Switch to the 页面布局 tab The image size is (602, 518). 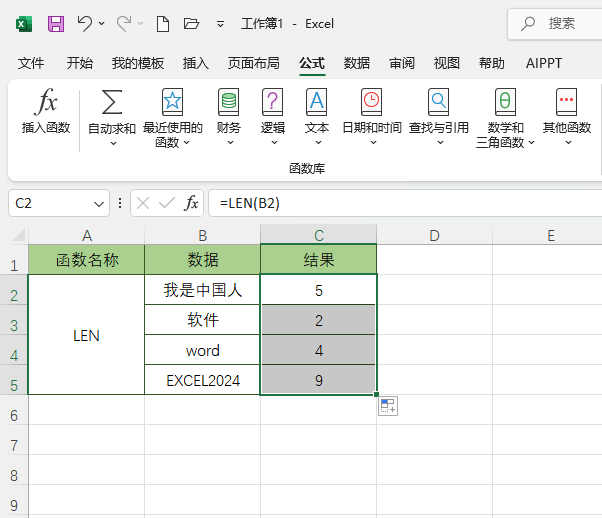tap(254, 63)
